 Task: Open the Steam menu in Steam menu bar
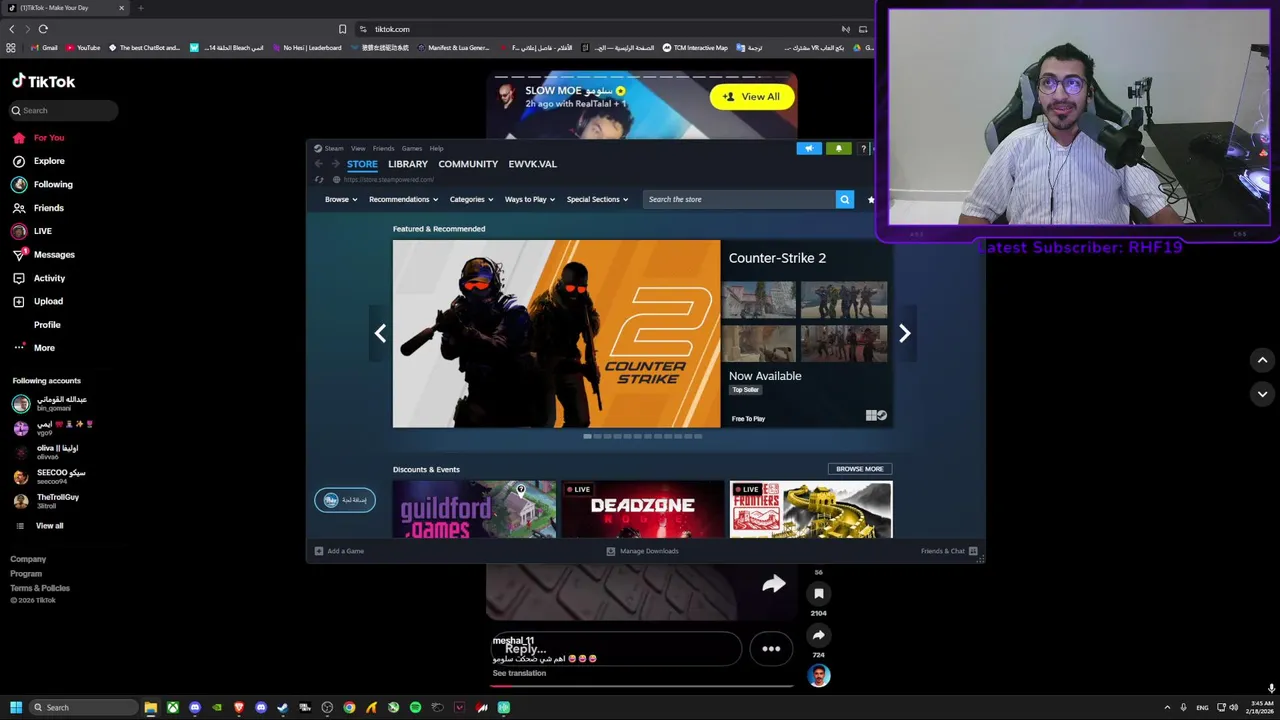click(x=334, y=148)
